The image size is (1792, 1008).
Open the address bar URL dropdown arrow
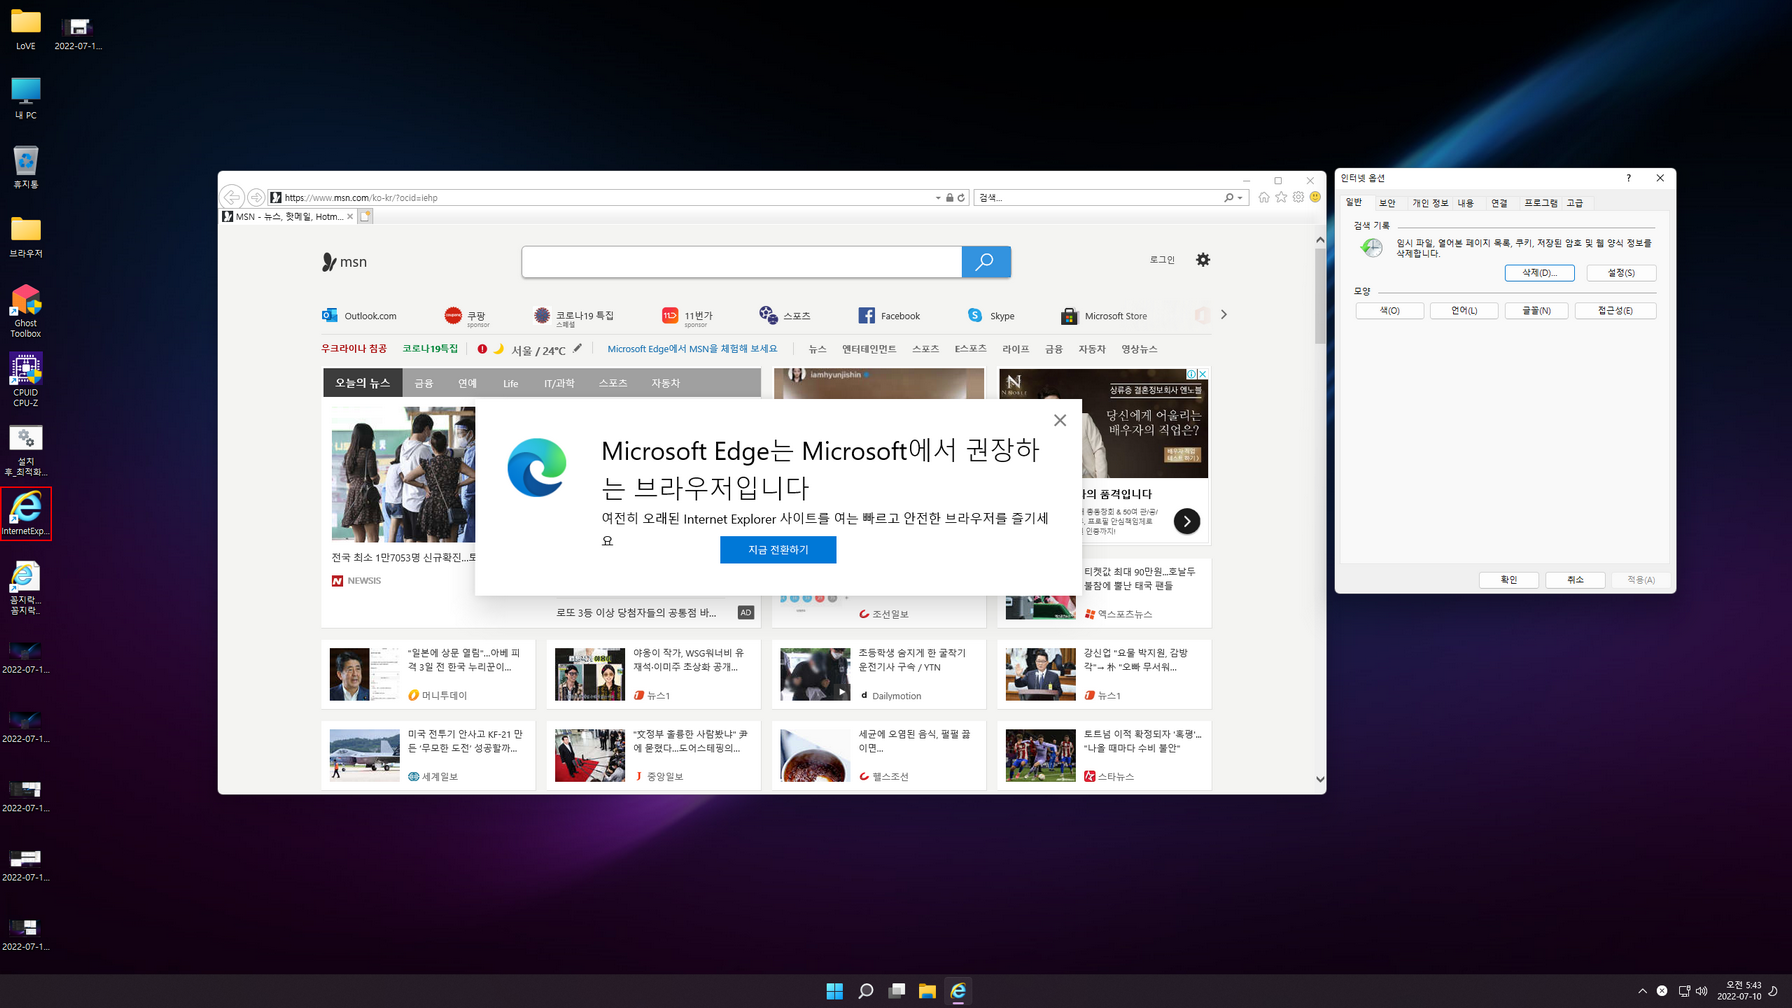pyautogui.click(x=938, y=198)
